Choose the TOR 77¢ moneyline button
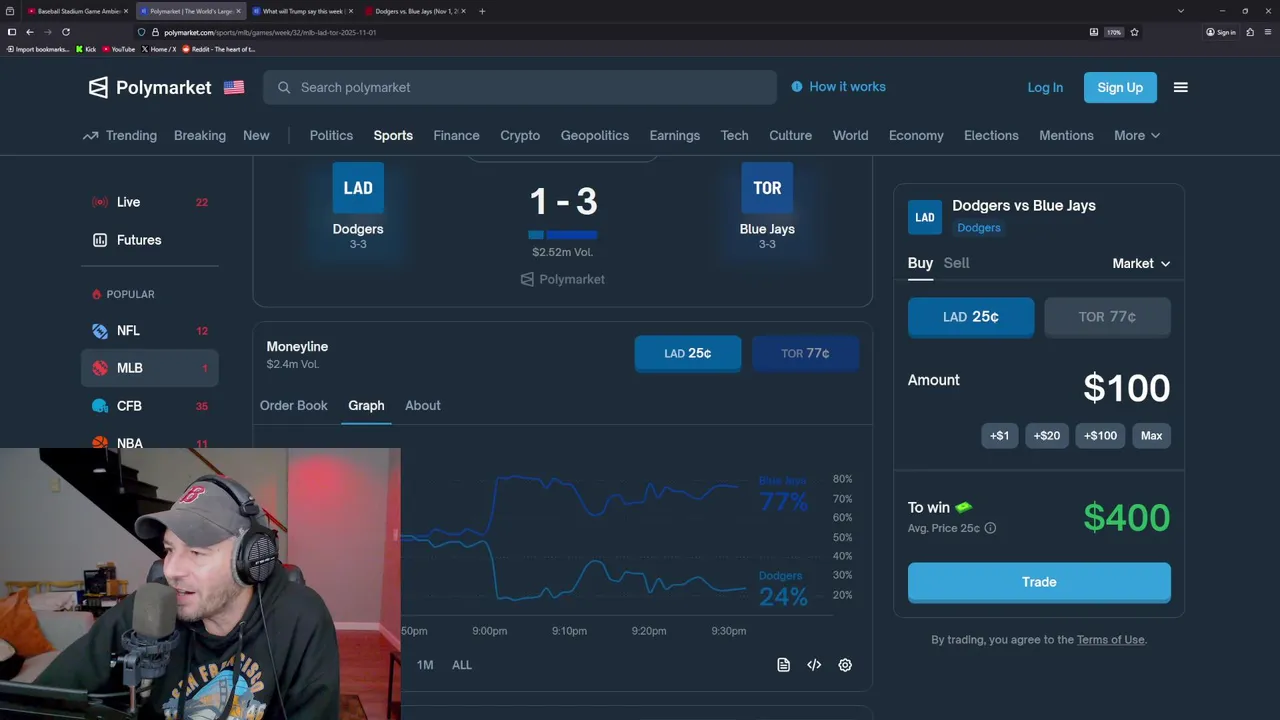 (x=805, y=353)
